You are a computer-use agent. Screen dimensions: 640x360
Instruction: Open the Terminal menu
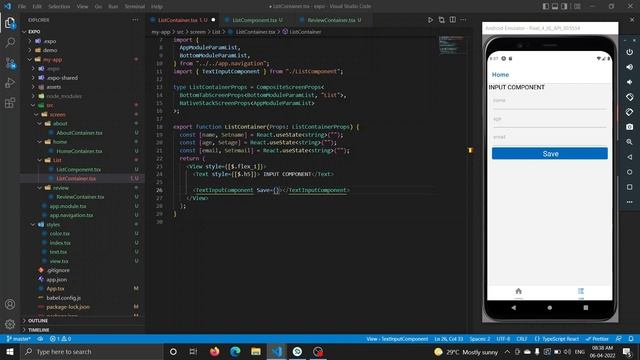(x=135, y=7)
